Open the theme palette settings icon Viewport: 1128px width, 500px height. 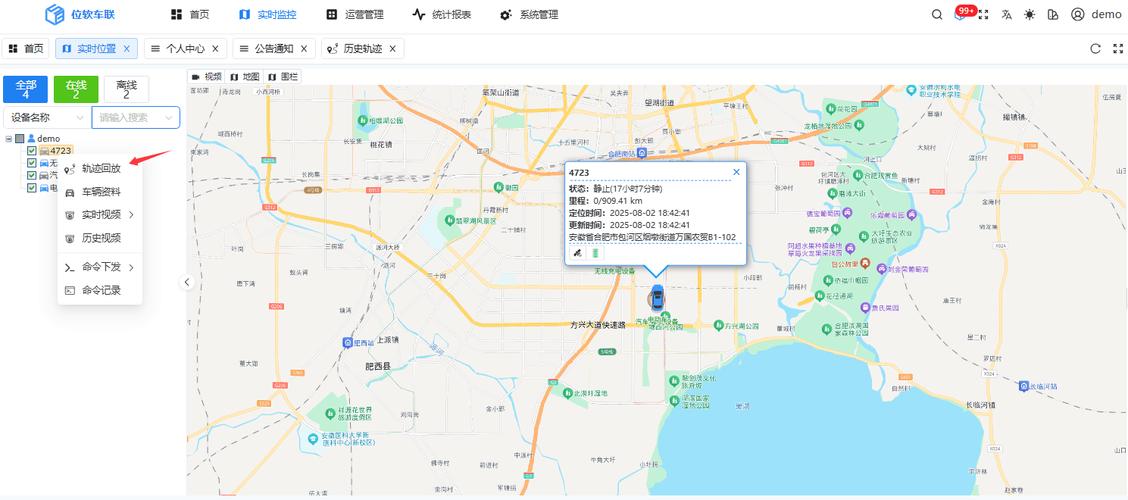tap(1053, 14)
